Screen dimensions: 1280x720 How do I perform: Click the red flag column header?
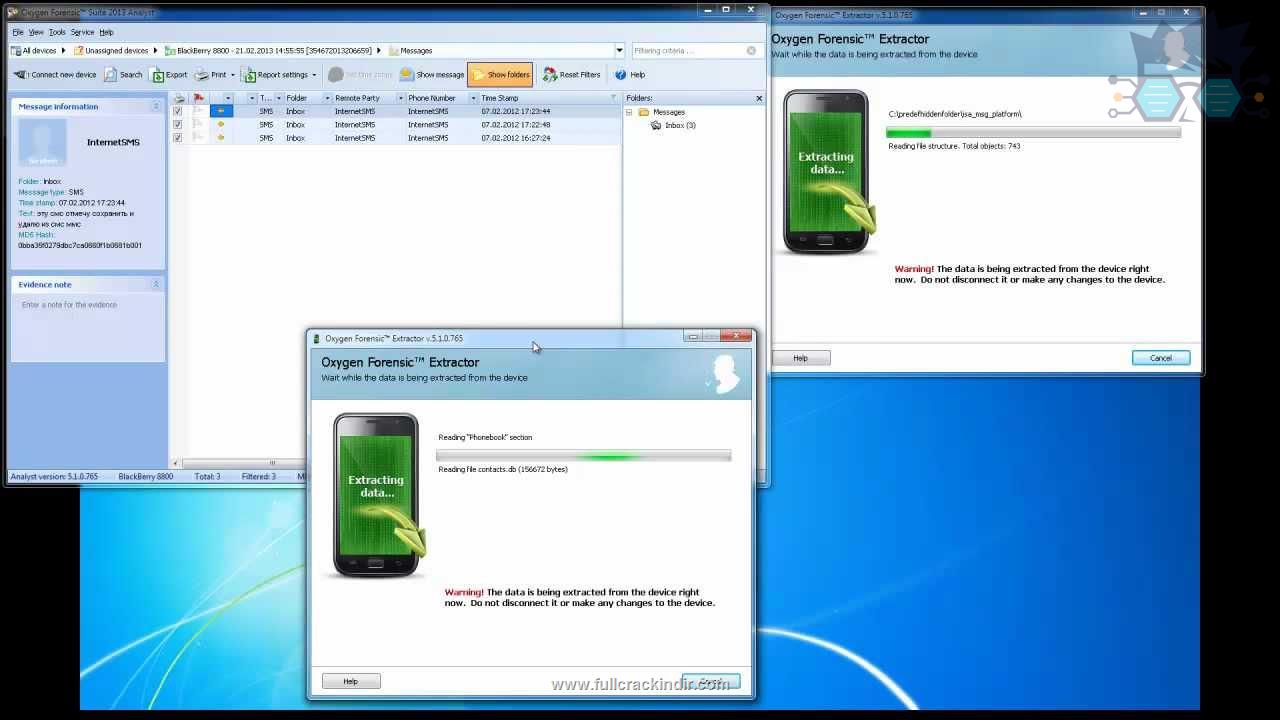click(198, 98)
